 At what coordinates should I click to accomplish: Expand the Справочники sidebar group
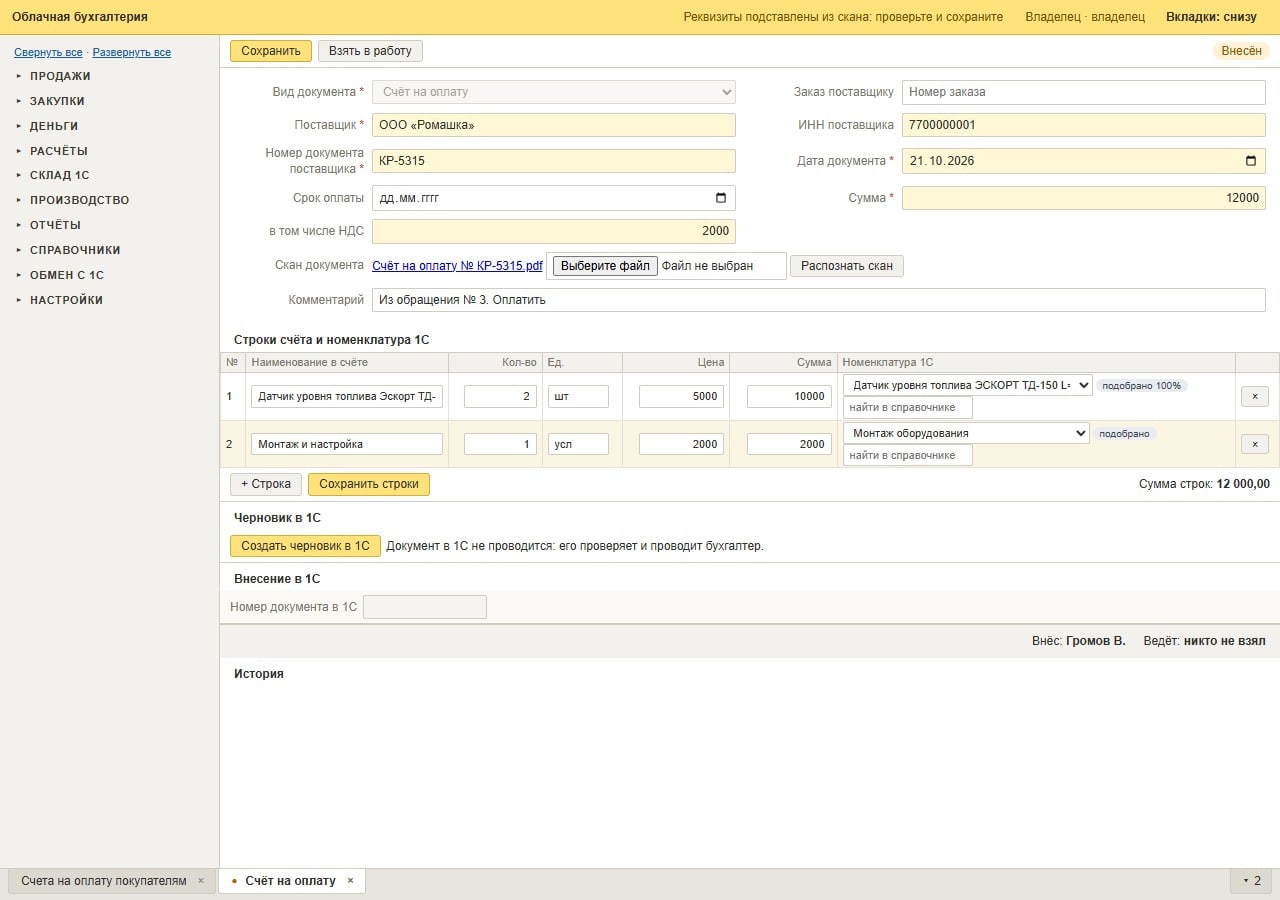click(x=75, y=250)
